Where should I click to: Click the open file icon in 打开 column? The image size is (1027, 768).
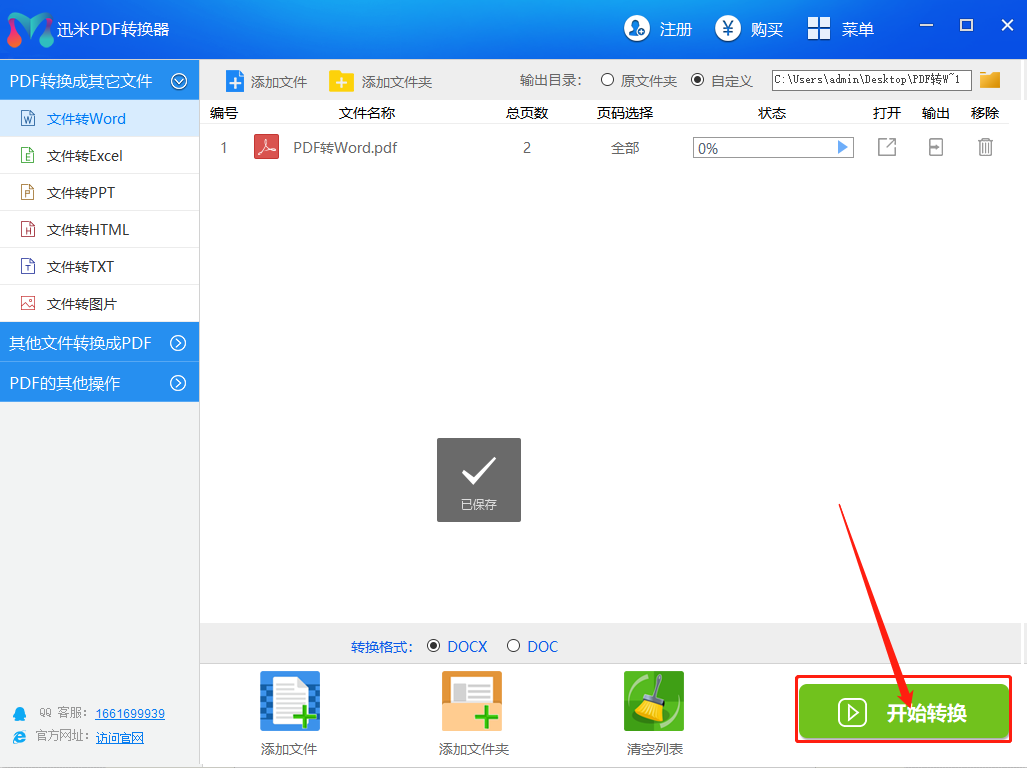pyautogui.click(x=886, y=148)
